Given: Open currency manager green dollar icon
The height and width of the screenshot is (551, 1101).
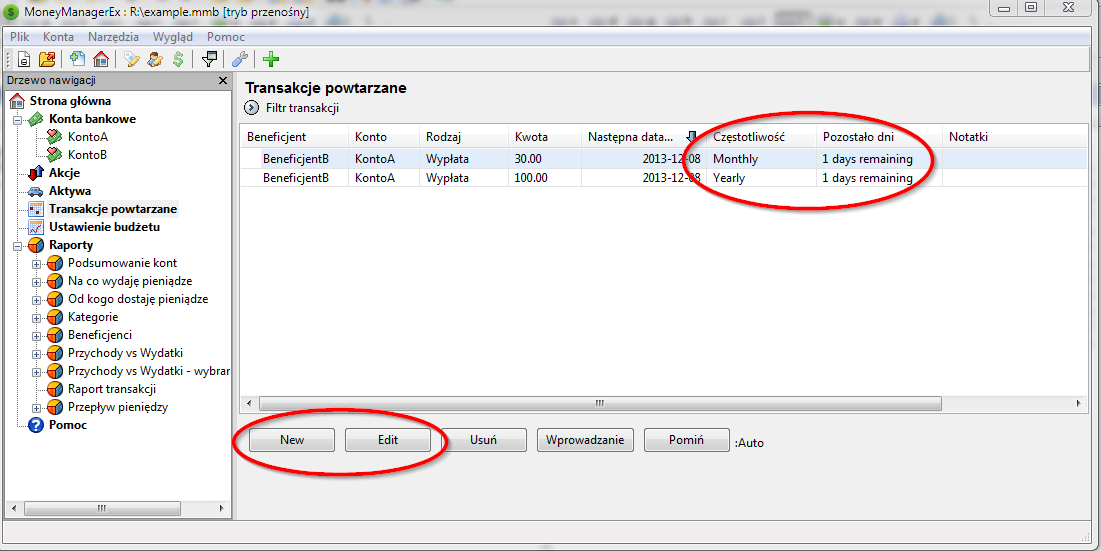Looking at the screenshot, I should 177,59.
